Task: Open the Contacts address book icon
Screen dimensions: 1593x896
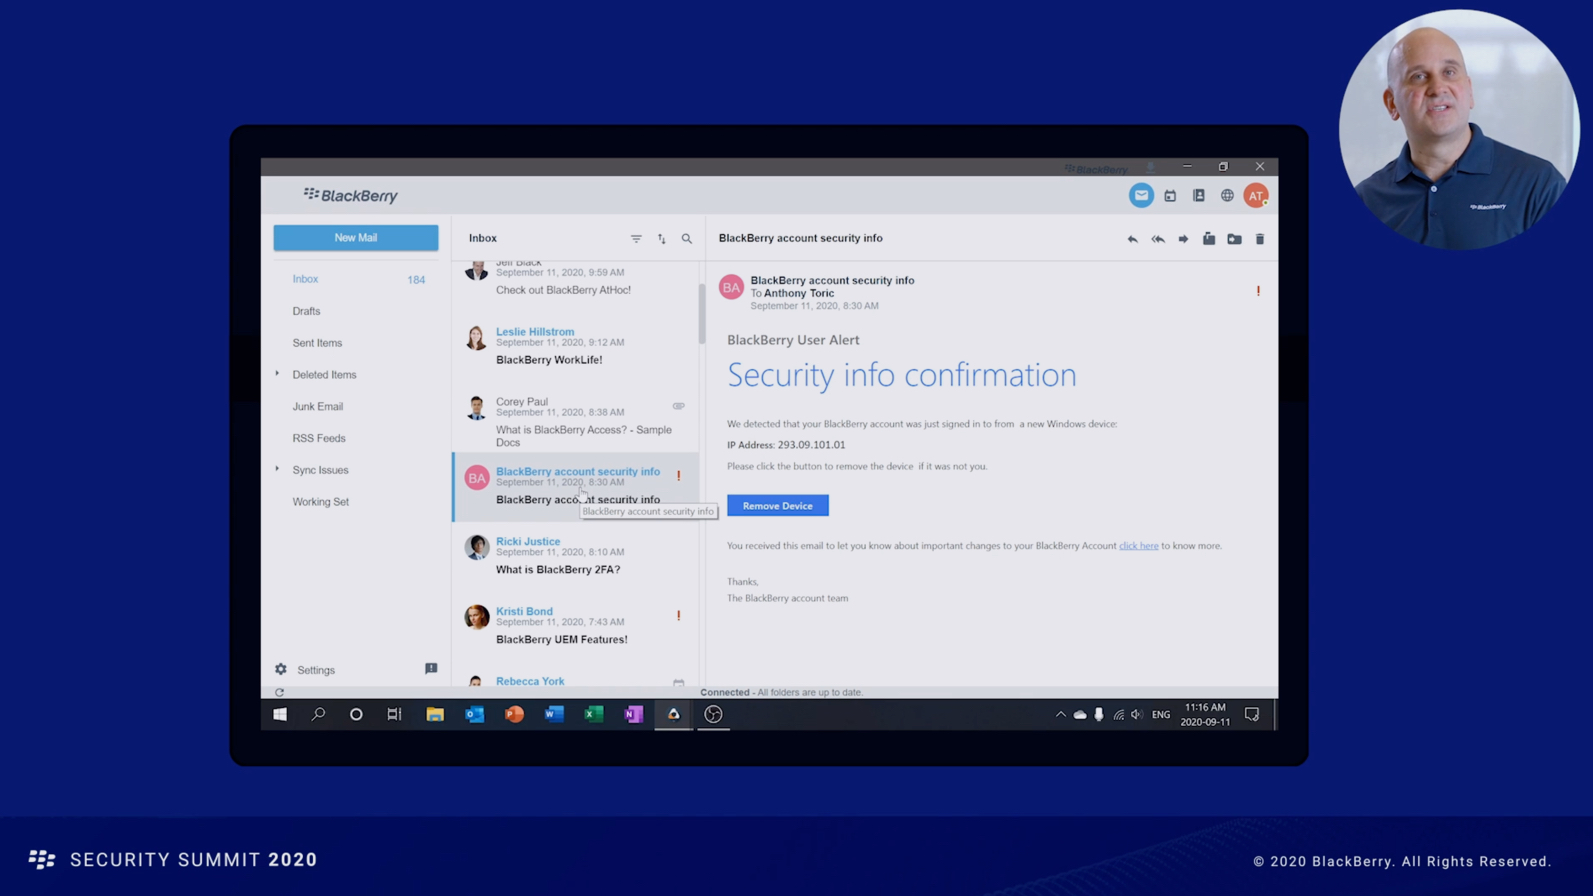Action: tap(1198, 196)
